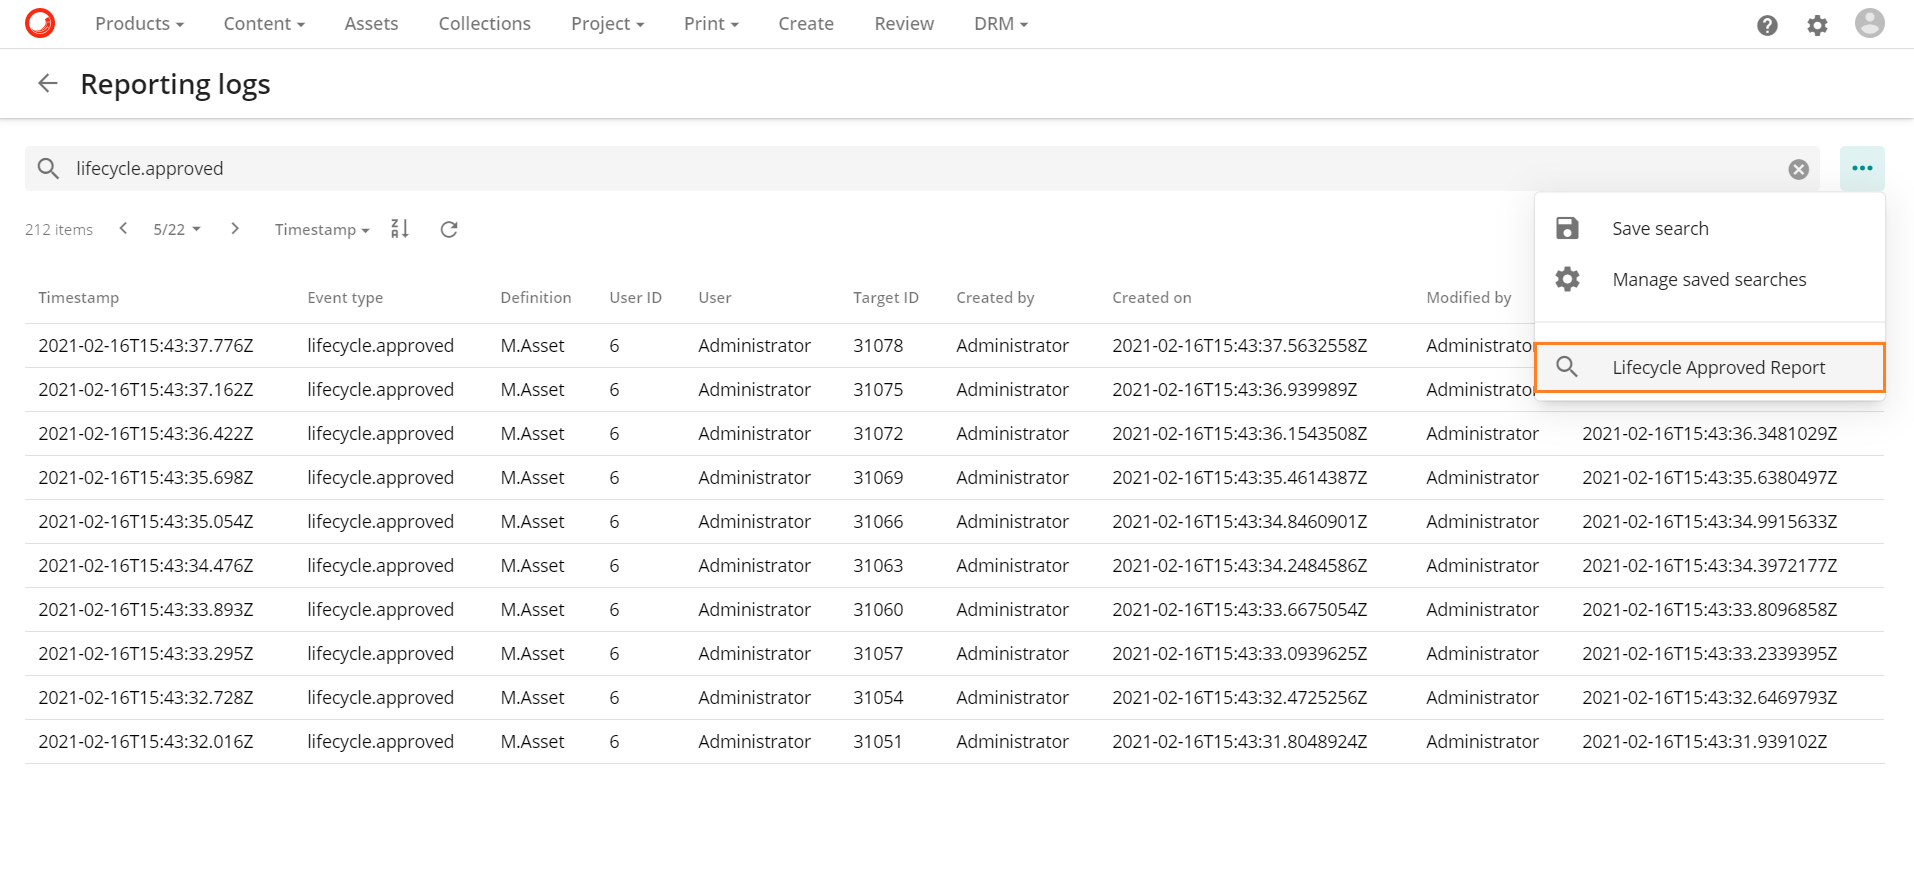
Task: Go to the next results page
Action: click(235, 229)
